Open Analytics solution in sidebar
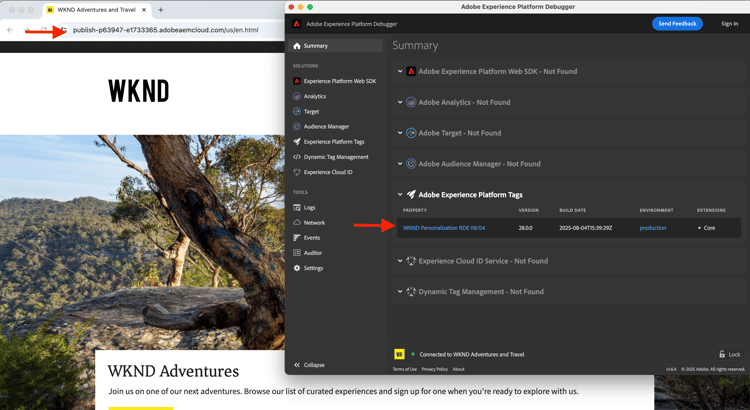750x410 pixels. click(x=315, y=96)
